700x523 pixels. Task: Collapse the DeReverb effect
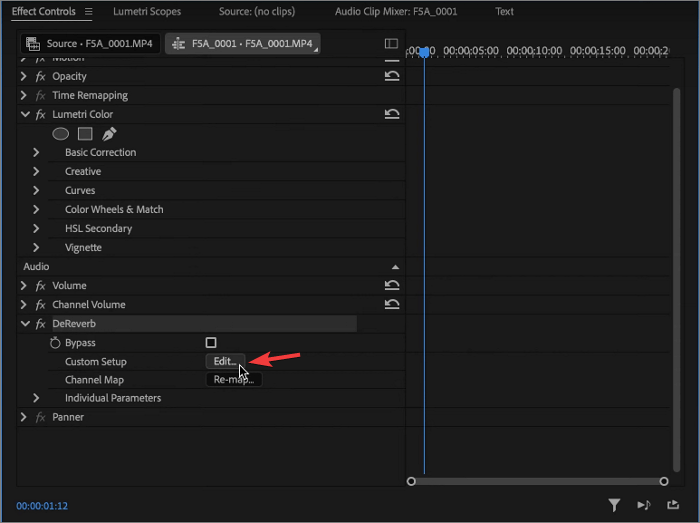25,324
